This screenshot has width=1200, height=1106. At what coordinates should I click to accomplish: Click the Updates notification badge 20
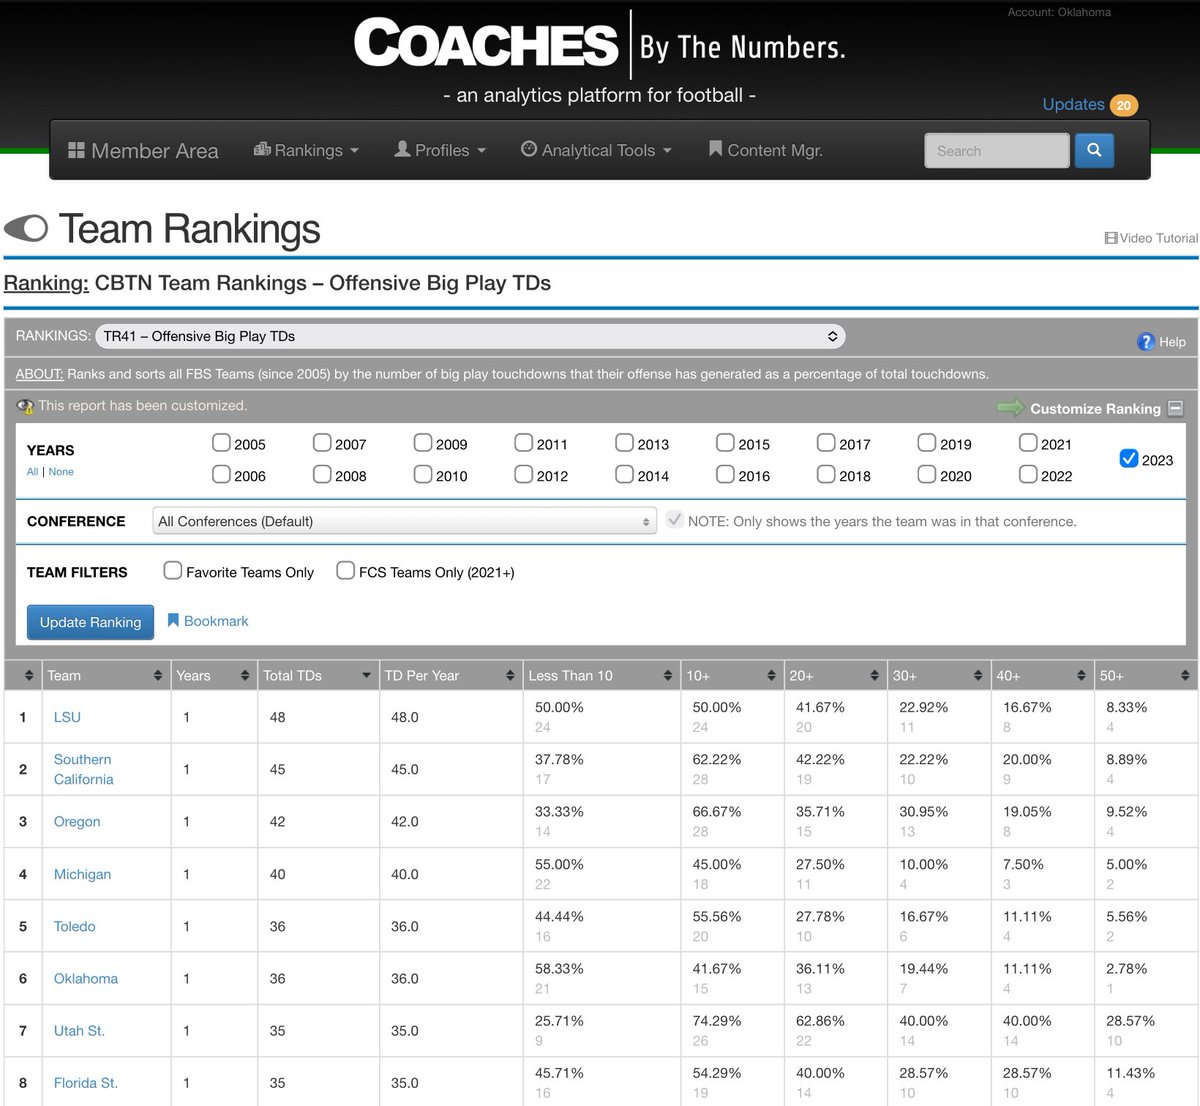click(1124, 105)
